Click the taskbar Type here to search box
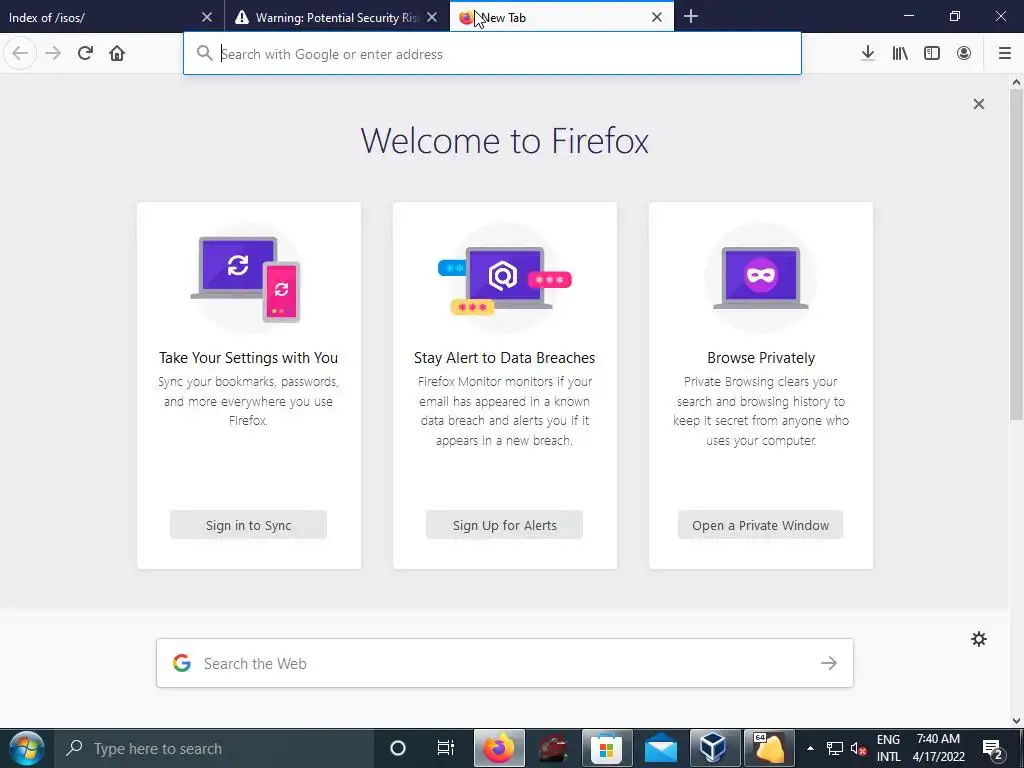 214,748
